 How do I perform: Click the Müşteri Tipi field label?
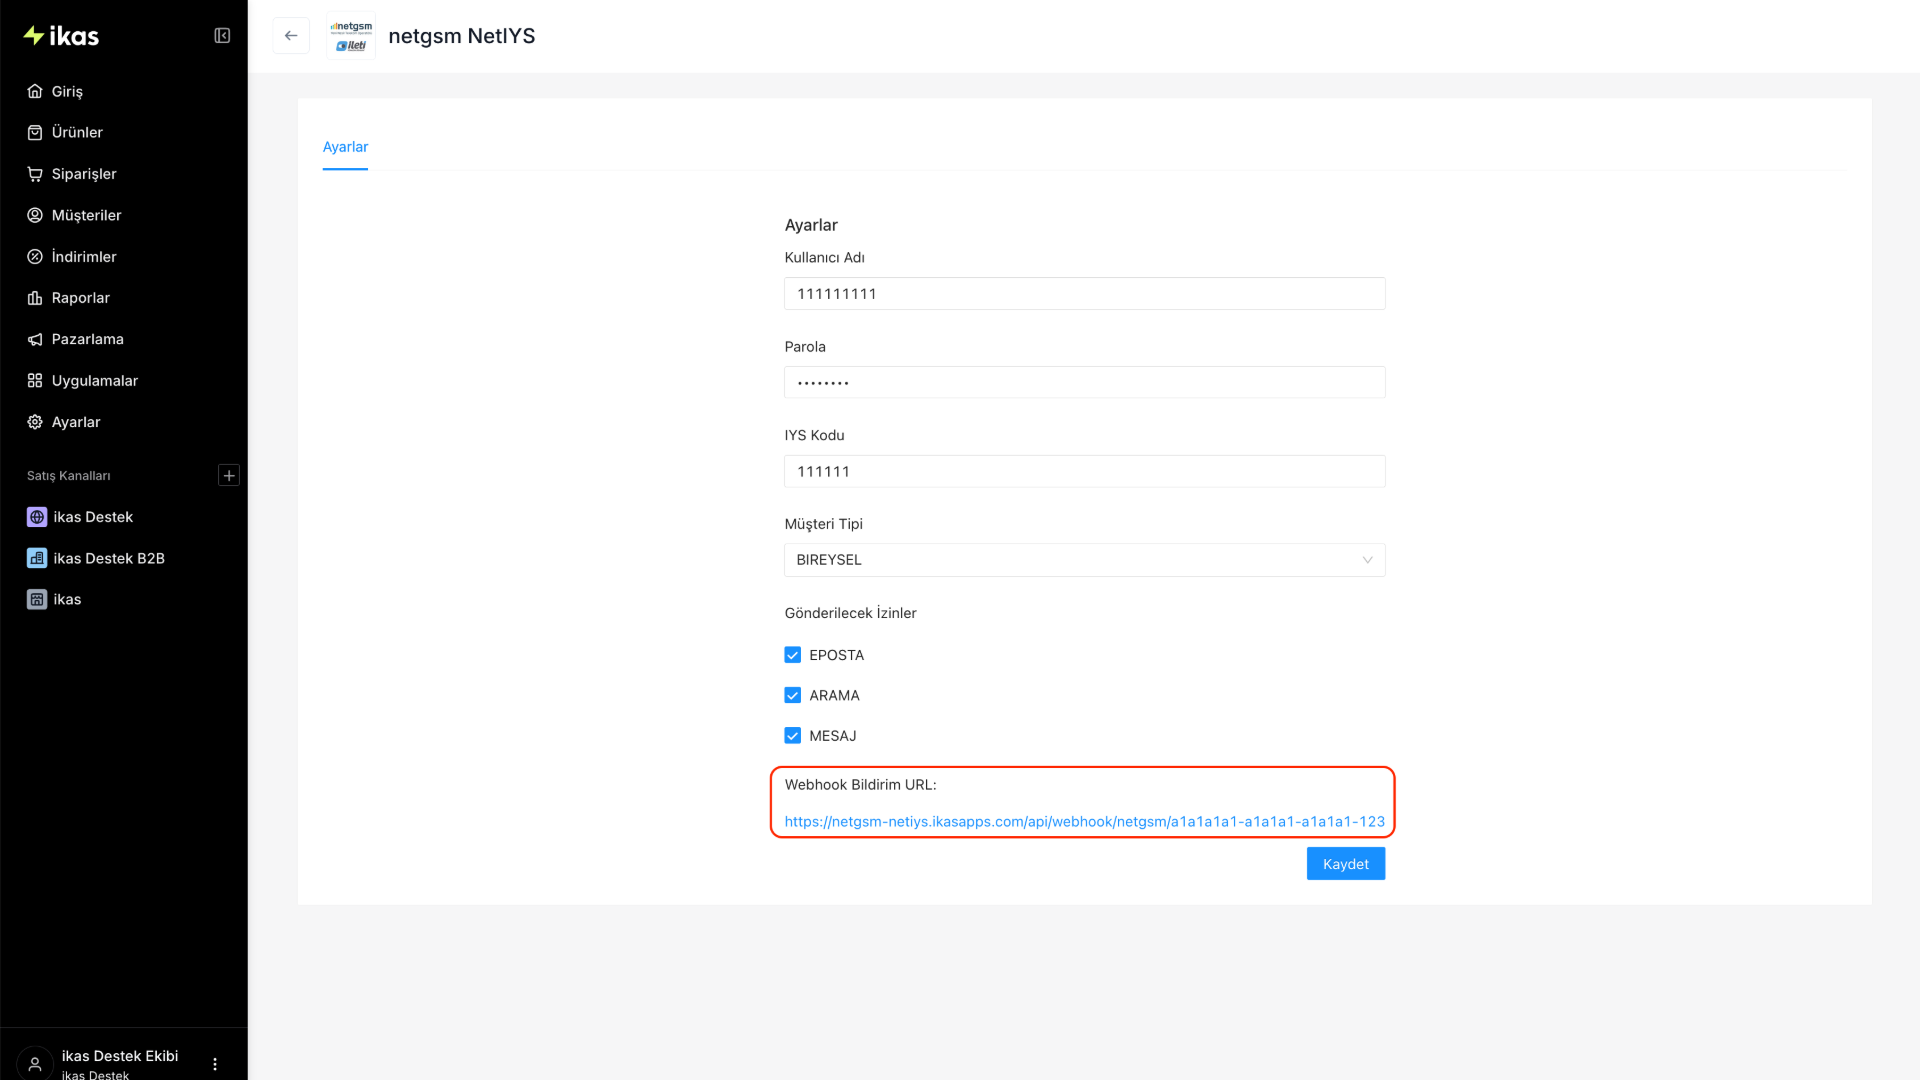point(824,524)
